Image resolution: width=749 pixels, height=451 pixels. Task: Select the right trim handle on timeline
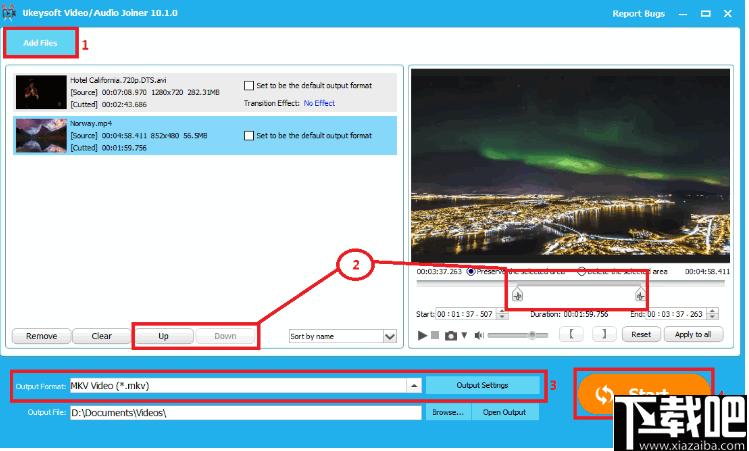[x=640, y=295]
